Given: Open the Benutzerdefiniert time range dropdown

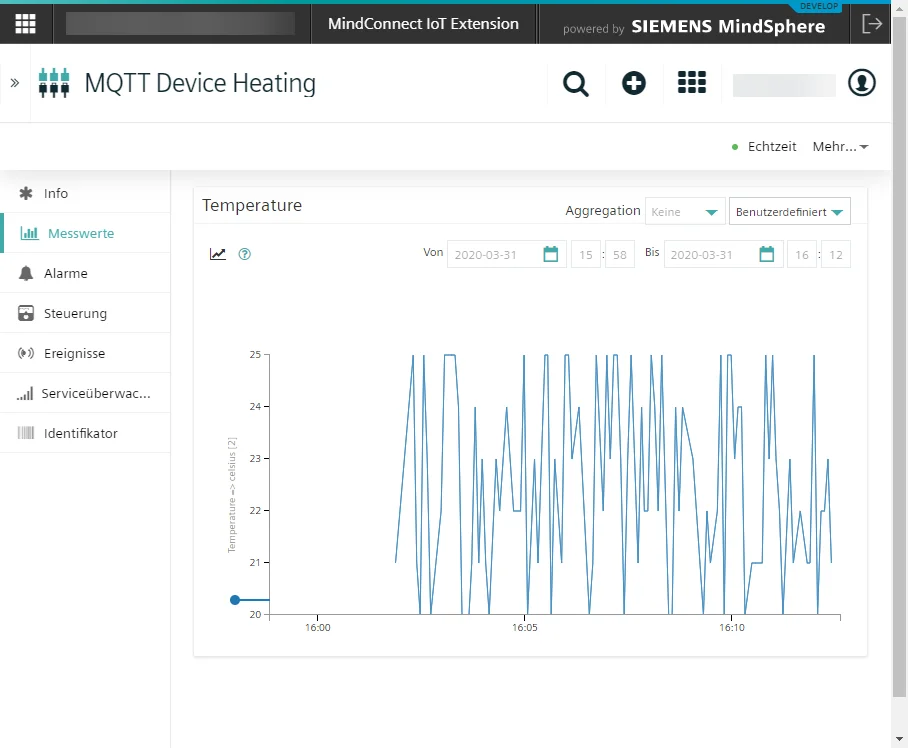Looking at the screenshot, I should pos(789,212).
